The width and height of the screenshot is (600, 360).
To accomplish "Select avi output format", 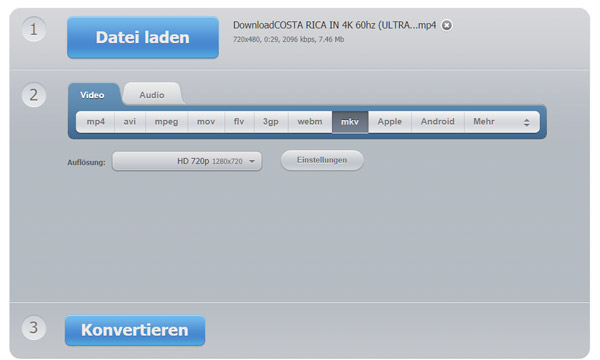I will pyautogui.click(x=130, y=122).
